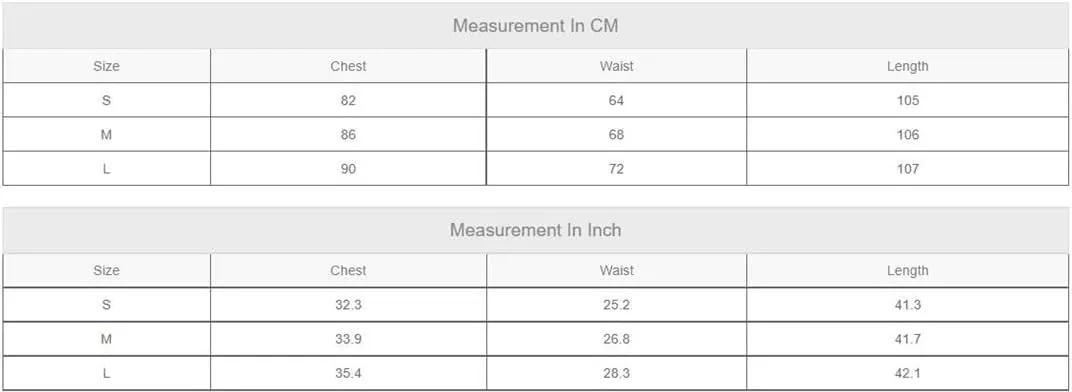Select chest value 90 cell
The height and width of the screenshot is (392, 1072).
(348, 168)
